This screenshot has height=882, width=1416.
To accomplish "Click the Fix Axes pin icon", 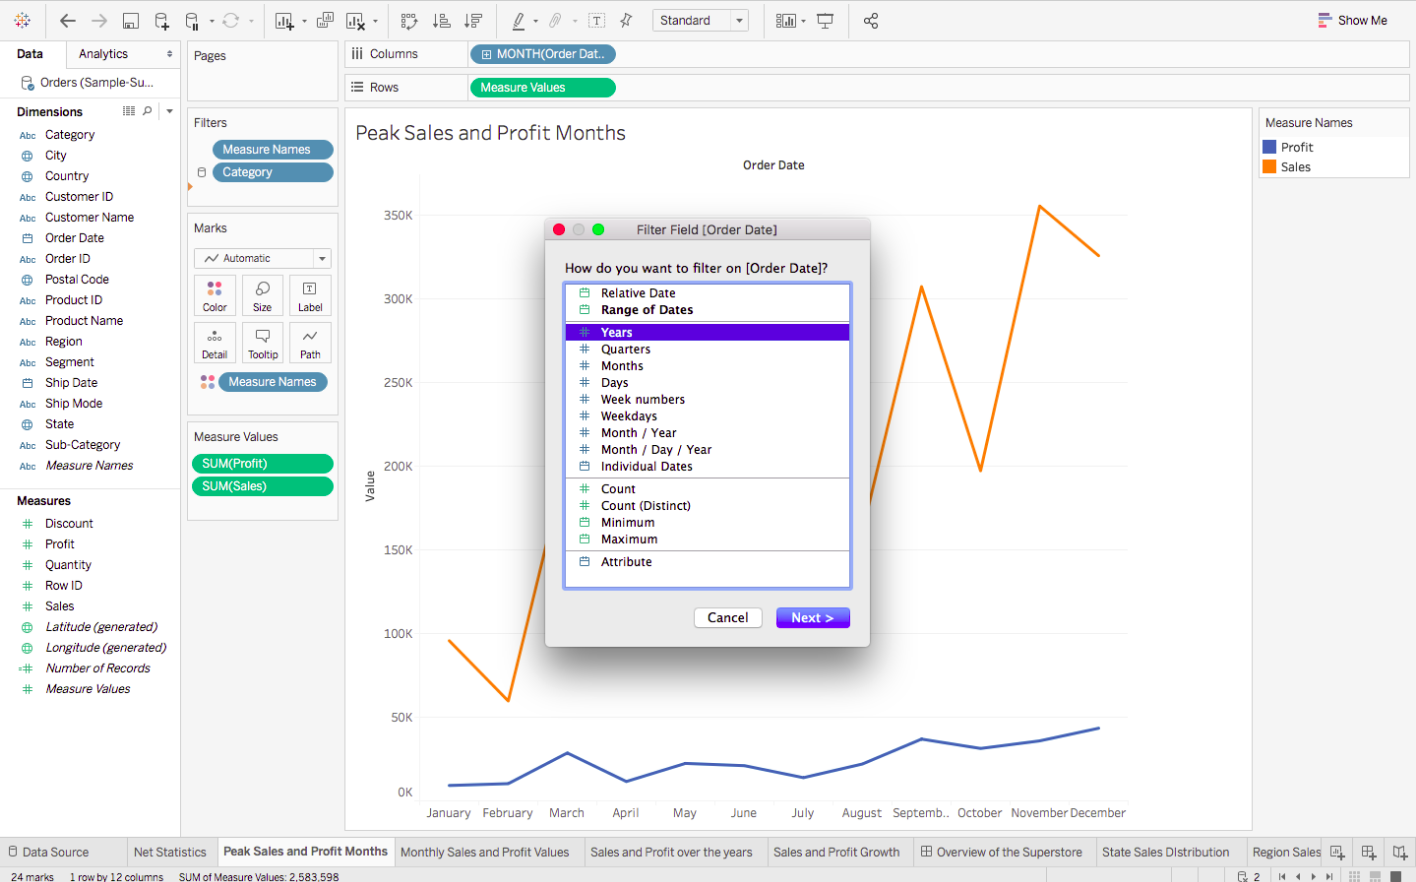I will pos(626,20).
